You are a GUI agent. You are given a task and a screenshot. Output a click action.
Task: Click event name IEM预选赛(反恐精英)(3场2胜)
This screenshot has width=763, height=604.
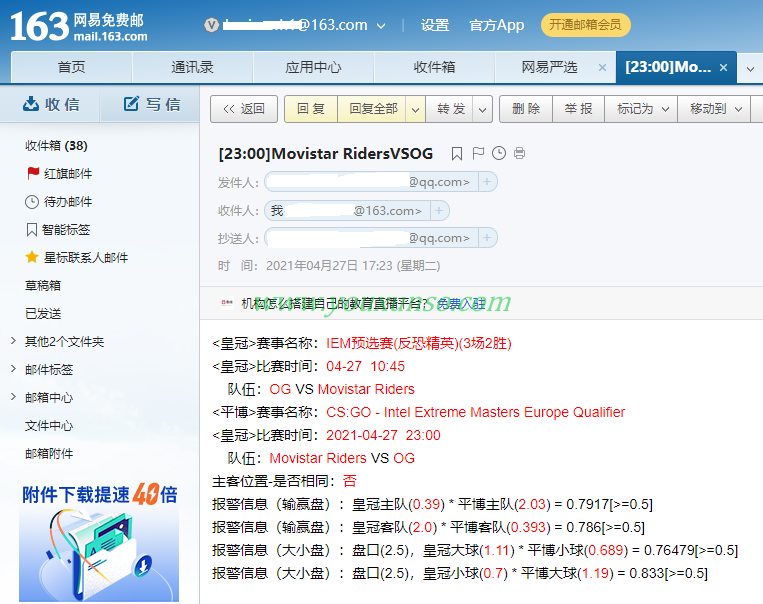click(419, 344)
